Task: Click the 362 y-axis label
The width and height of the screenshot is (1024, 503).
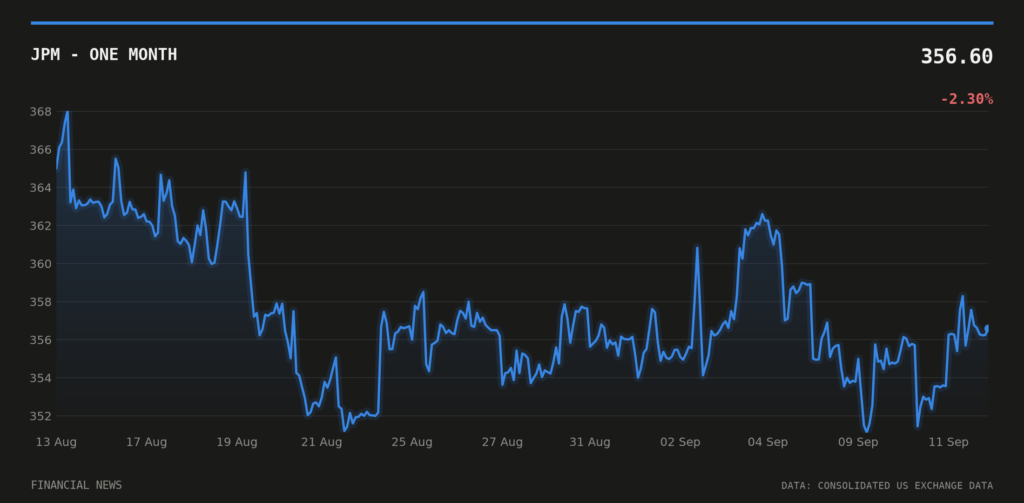Action: [x=40, y=225]
